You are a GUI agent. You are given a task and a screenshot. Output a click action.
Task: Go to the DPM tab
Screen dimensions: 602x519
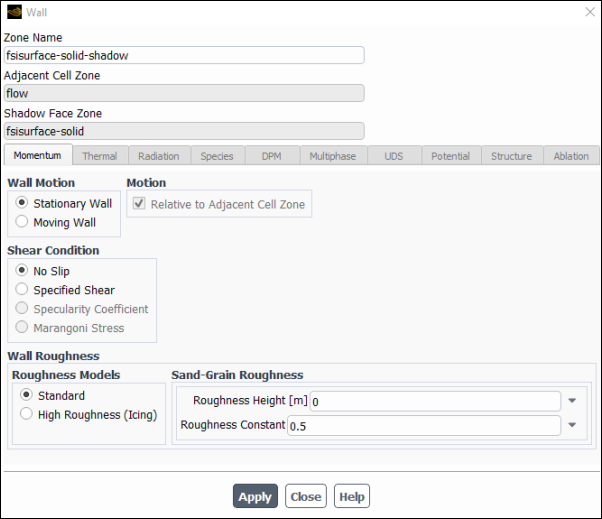(x=271, y=156)
